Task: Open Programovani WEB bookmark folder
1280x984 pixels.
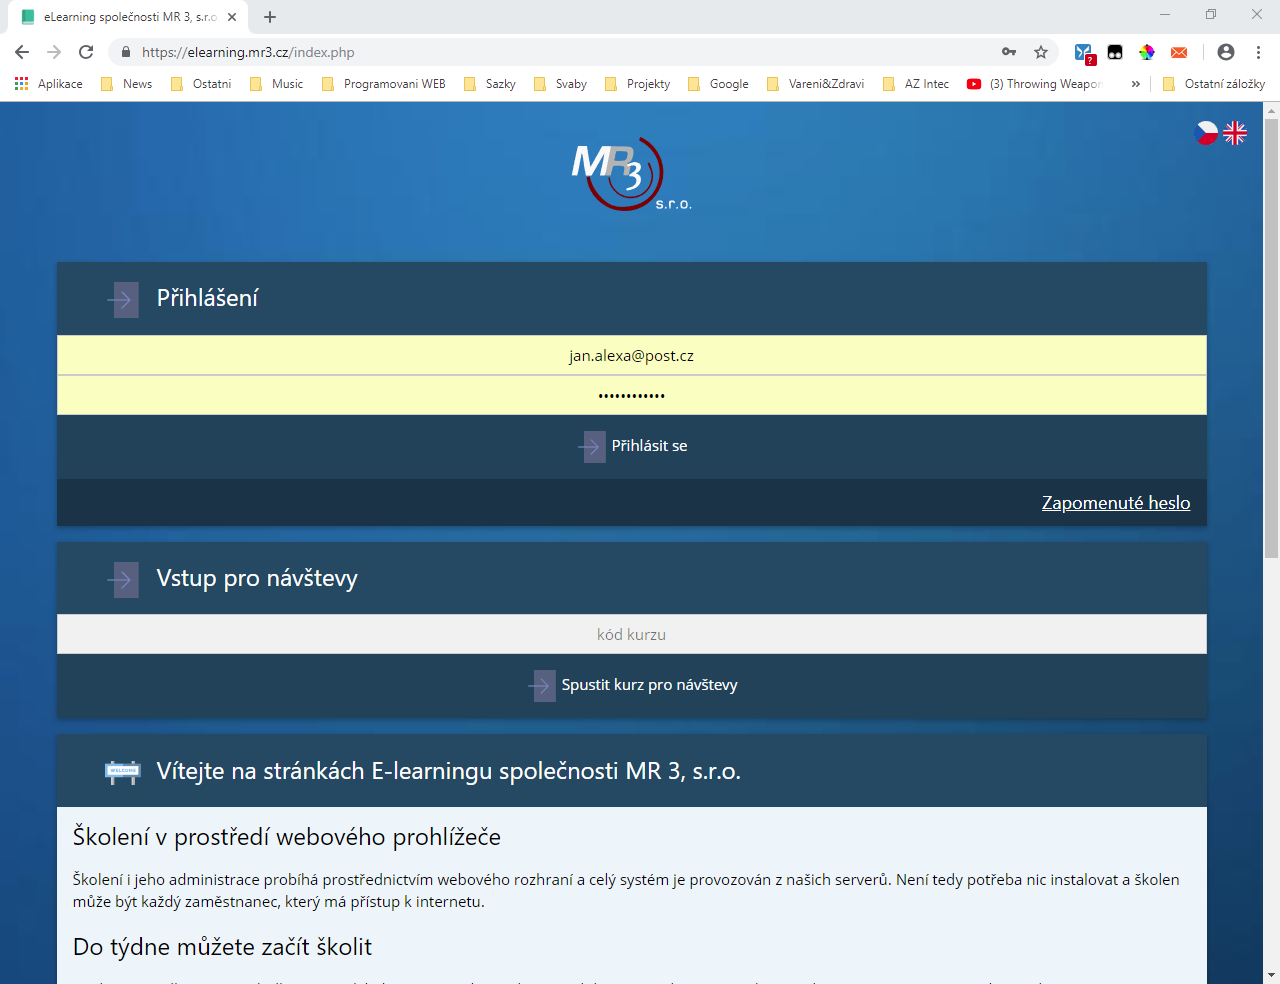Action: [384, 84]
